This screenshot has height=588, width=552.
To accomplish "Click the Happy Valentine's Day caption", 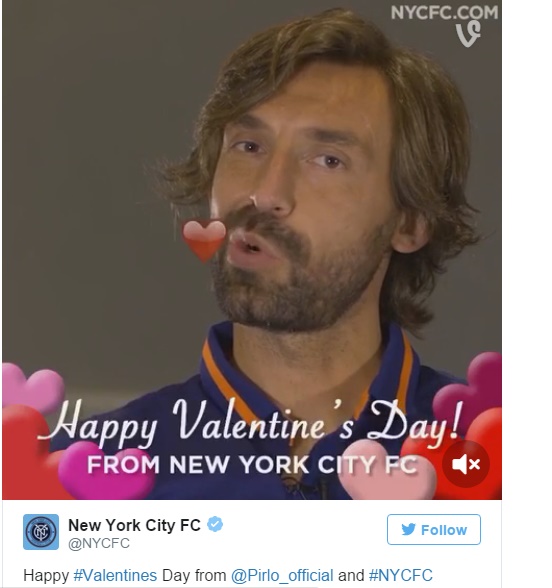I will tap(250, 424).
